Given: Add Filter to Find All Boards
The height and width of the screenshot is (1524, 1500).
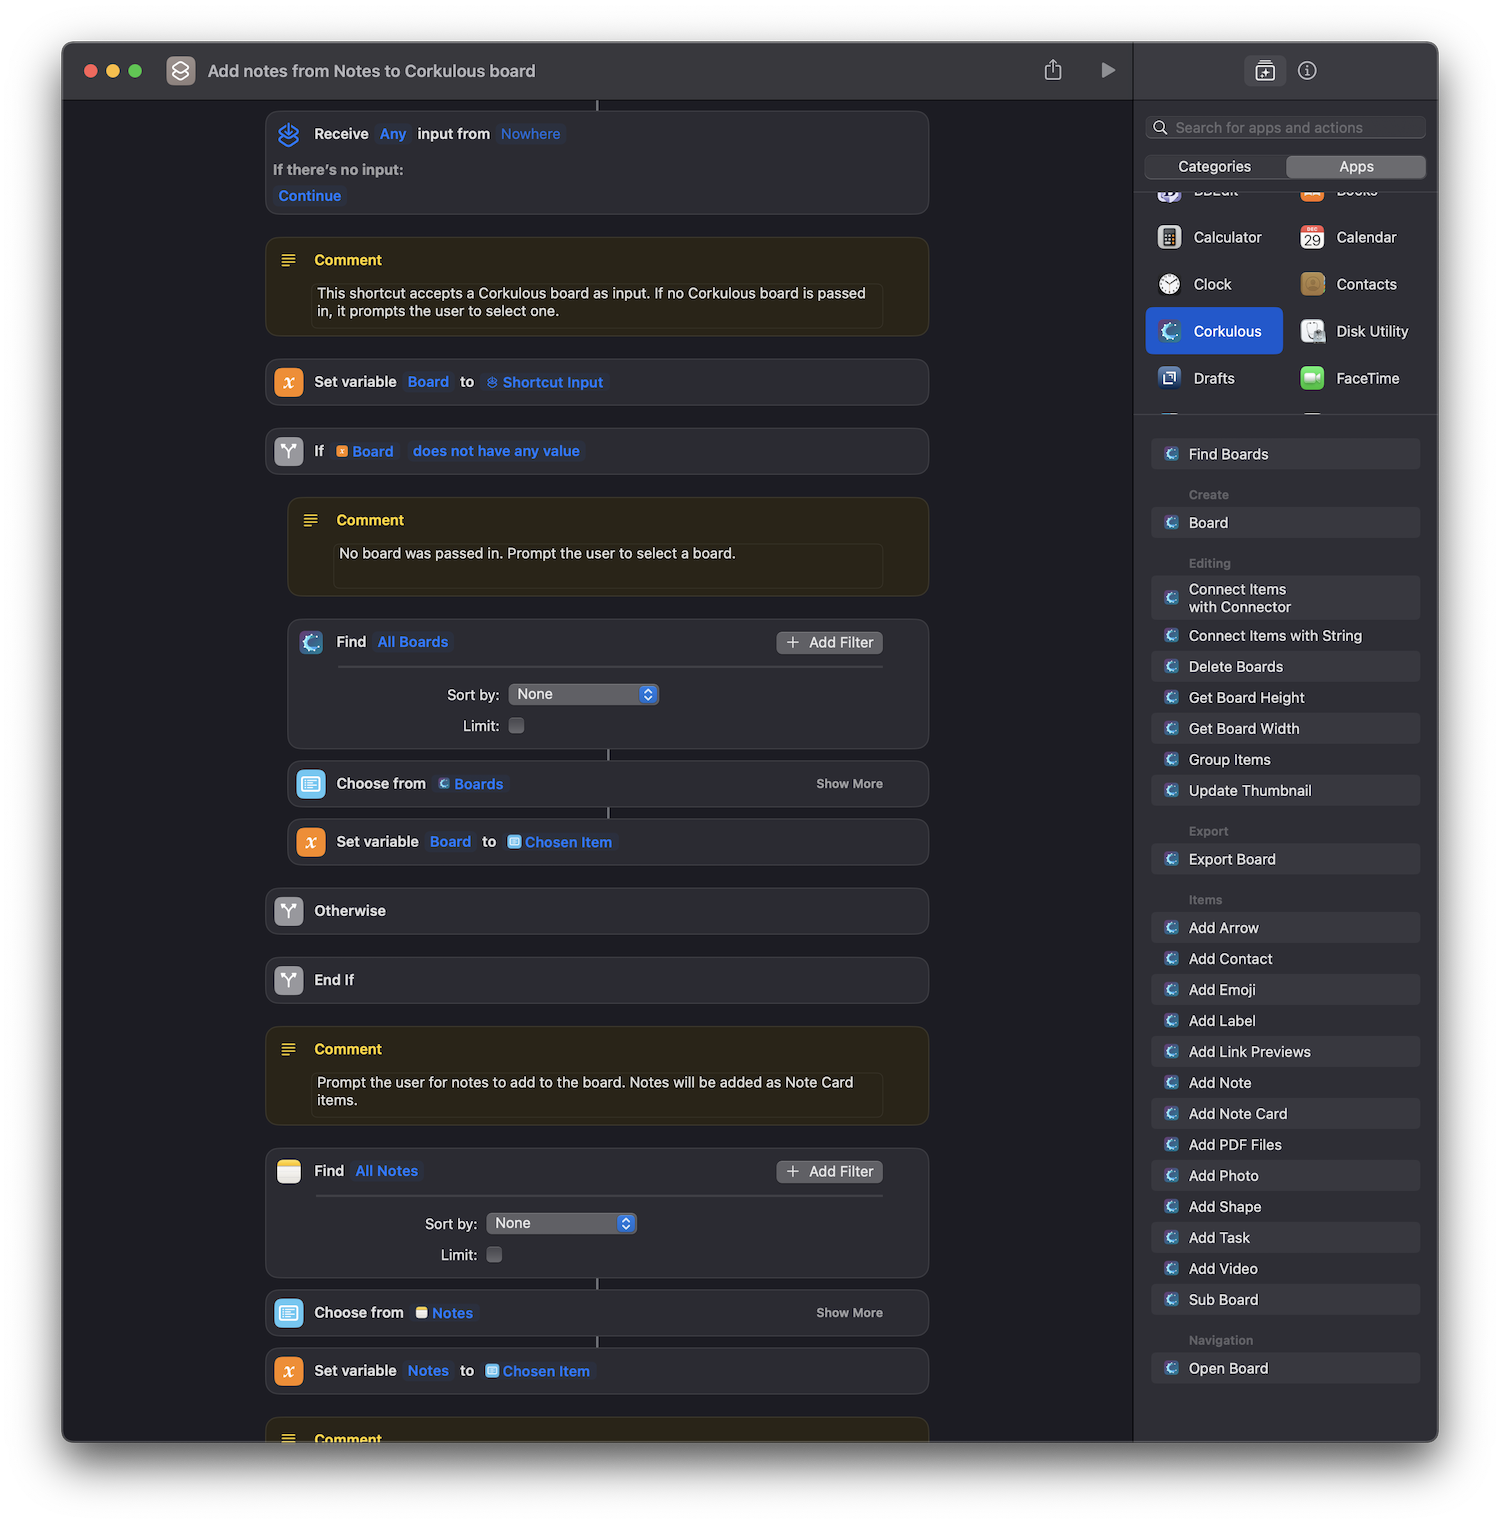Looking at the screenshot, I should [x=830, y=642].
